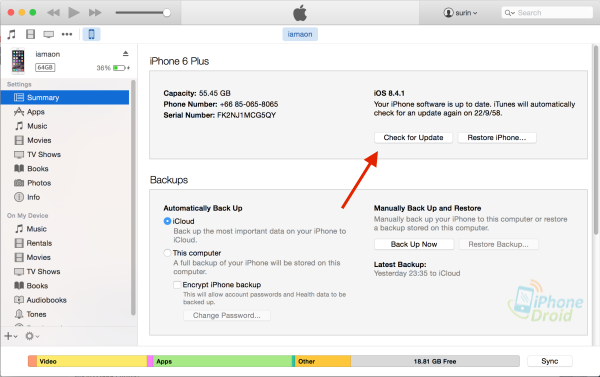The image size is (600, 377).
Task: Click the main content vertical scrollbar
Action: click(596, 140)
